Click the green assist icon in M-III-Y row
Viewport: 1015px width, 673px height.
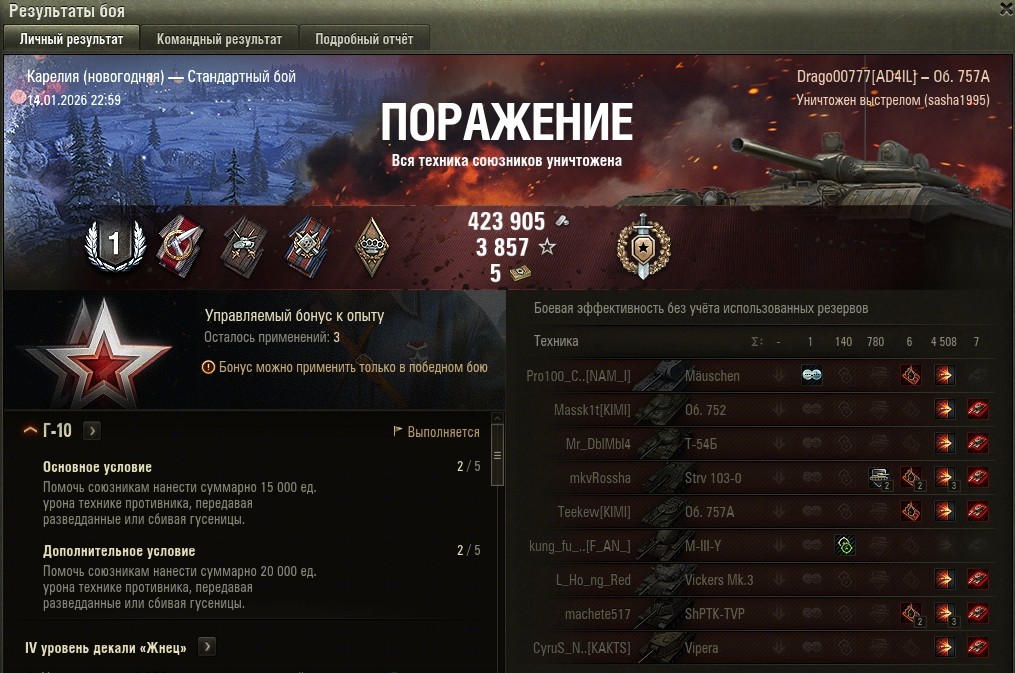coord(845,546)
